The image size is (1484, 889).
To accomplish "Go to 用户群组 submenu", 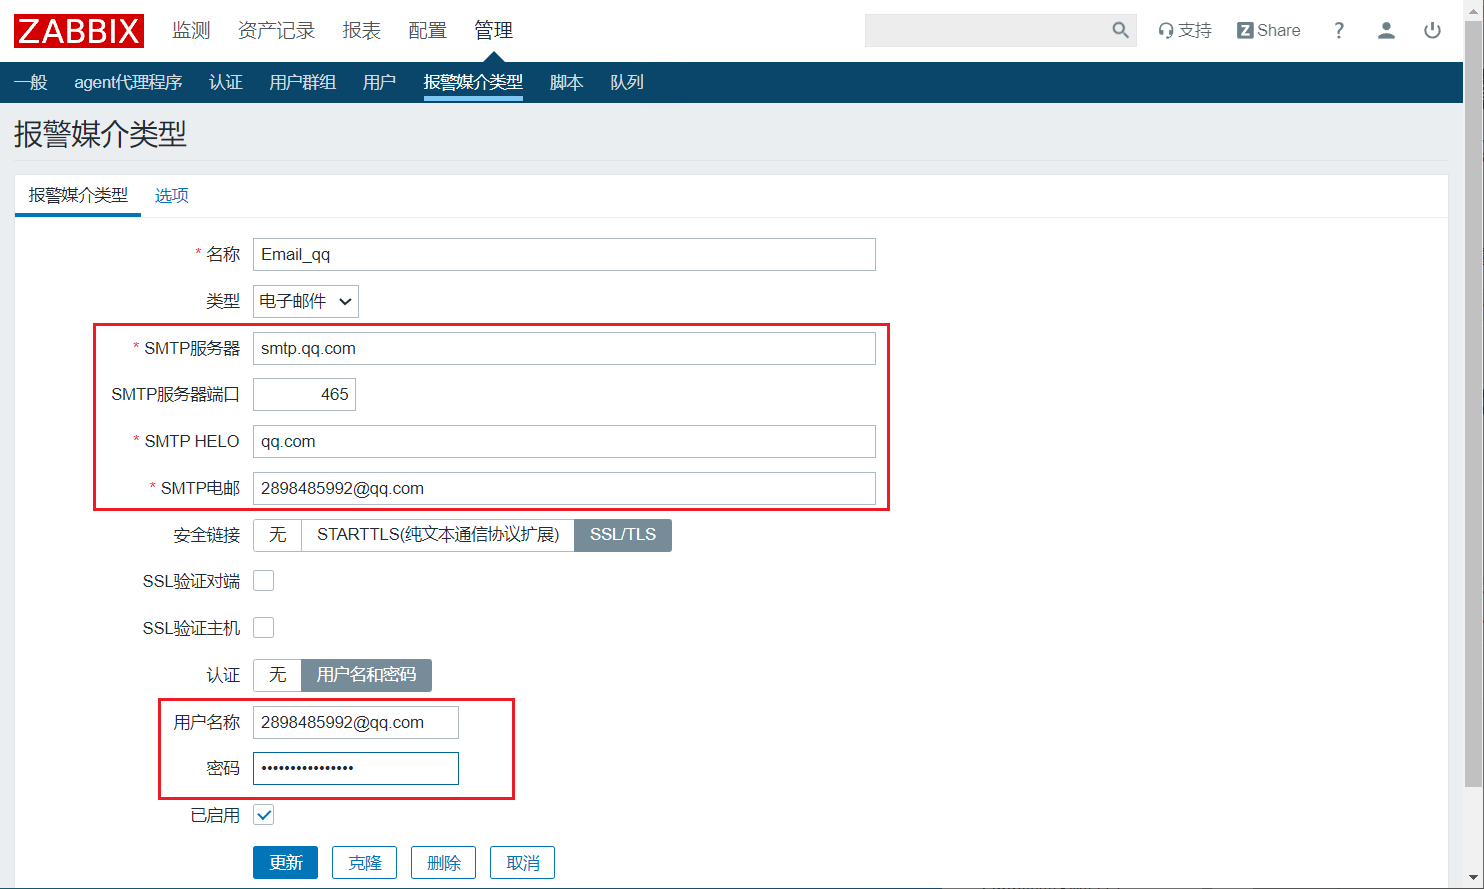I will pos(302,82).
